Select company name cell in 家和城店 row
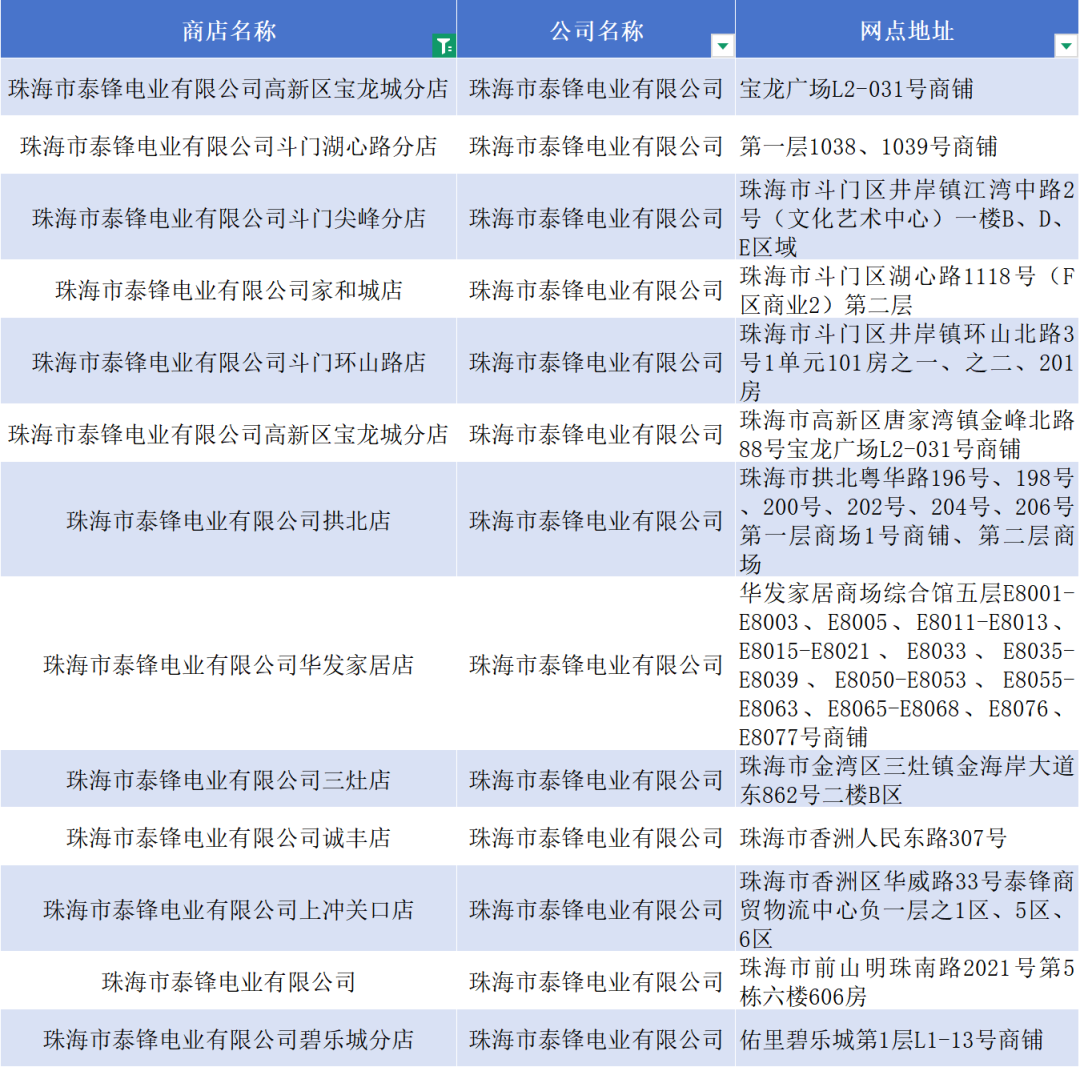1080x1067 pixels. pos(596,289)
